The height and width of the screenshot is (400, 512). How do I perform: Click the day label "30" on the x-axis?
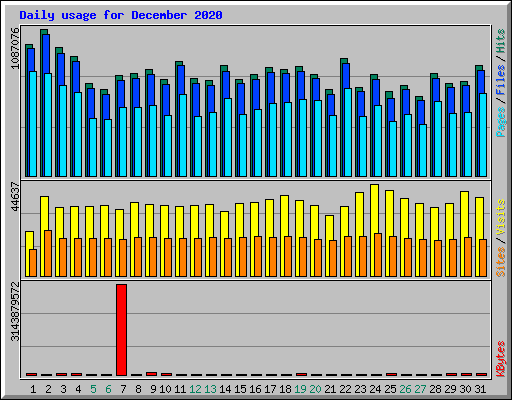(x=465, y=389)
